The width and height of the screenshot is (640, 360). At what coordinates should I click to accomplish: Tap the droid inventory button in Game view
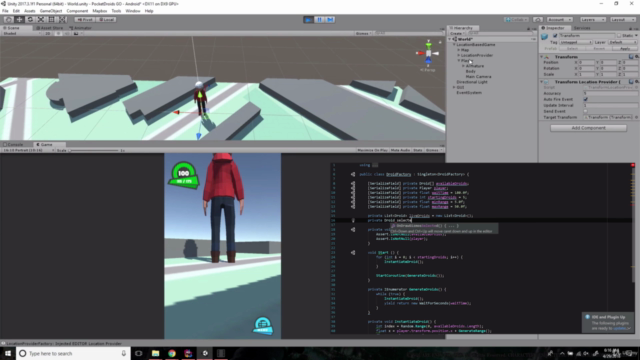(263, 325)
